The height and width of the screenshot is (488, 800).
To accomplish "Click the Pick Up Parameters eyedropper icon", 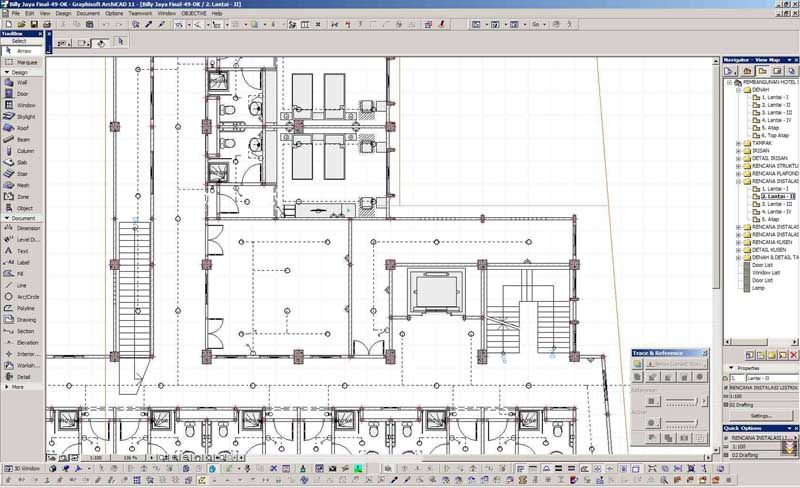I will coord(148,24).
